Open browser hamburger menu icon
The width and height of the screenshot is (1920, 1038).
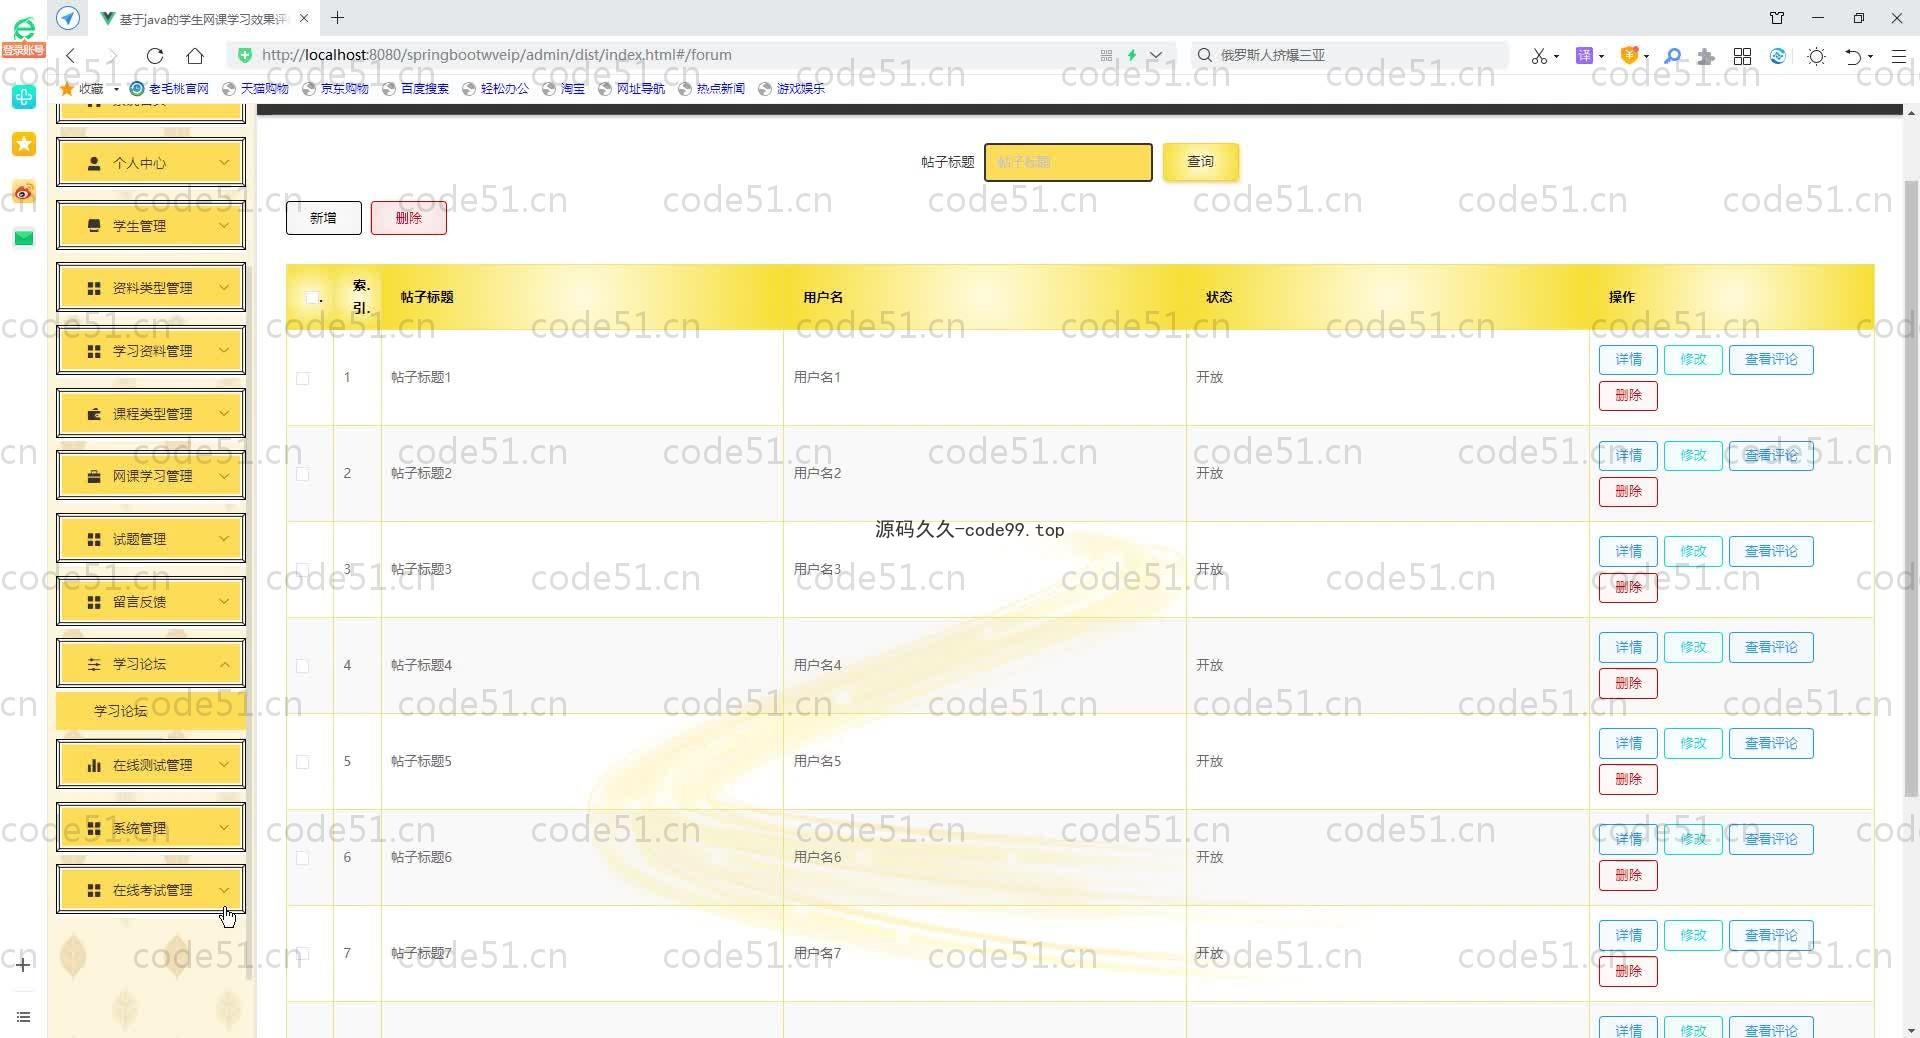click(x=1899, y=56)
